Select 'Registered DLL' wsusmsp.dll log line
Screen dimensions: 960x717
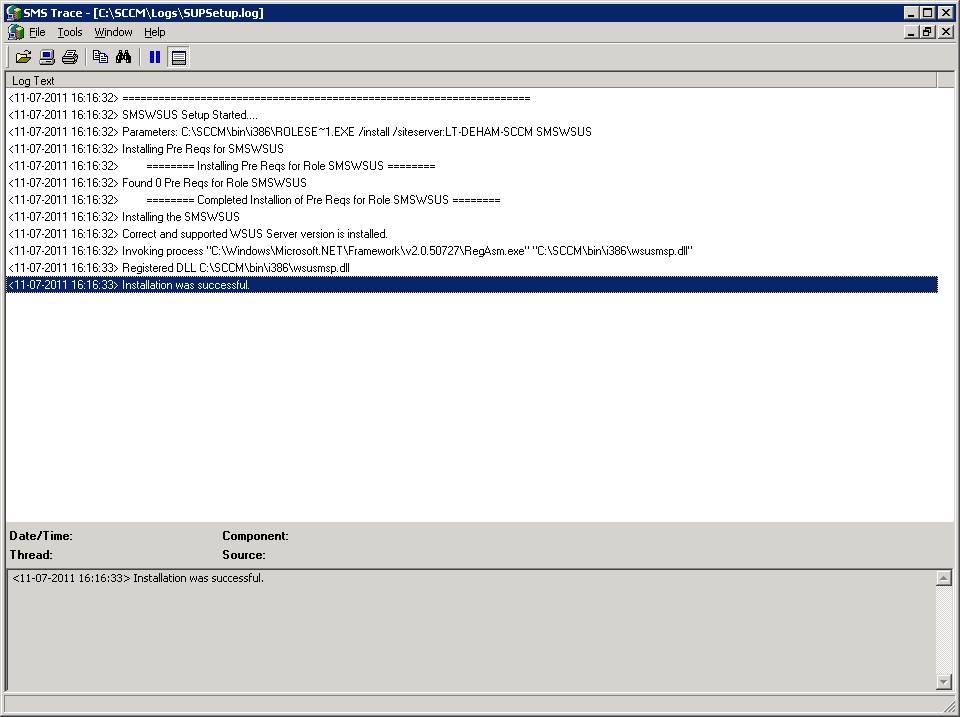point(471,268)
